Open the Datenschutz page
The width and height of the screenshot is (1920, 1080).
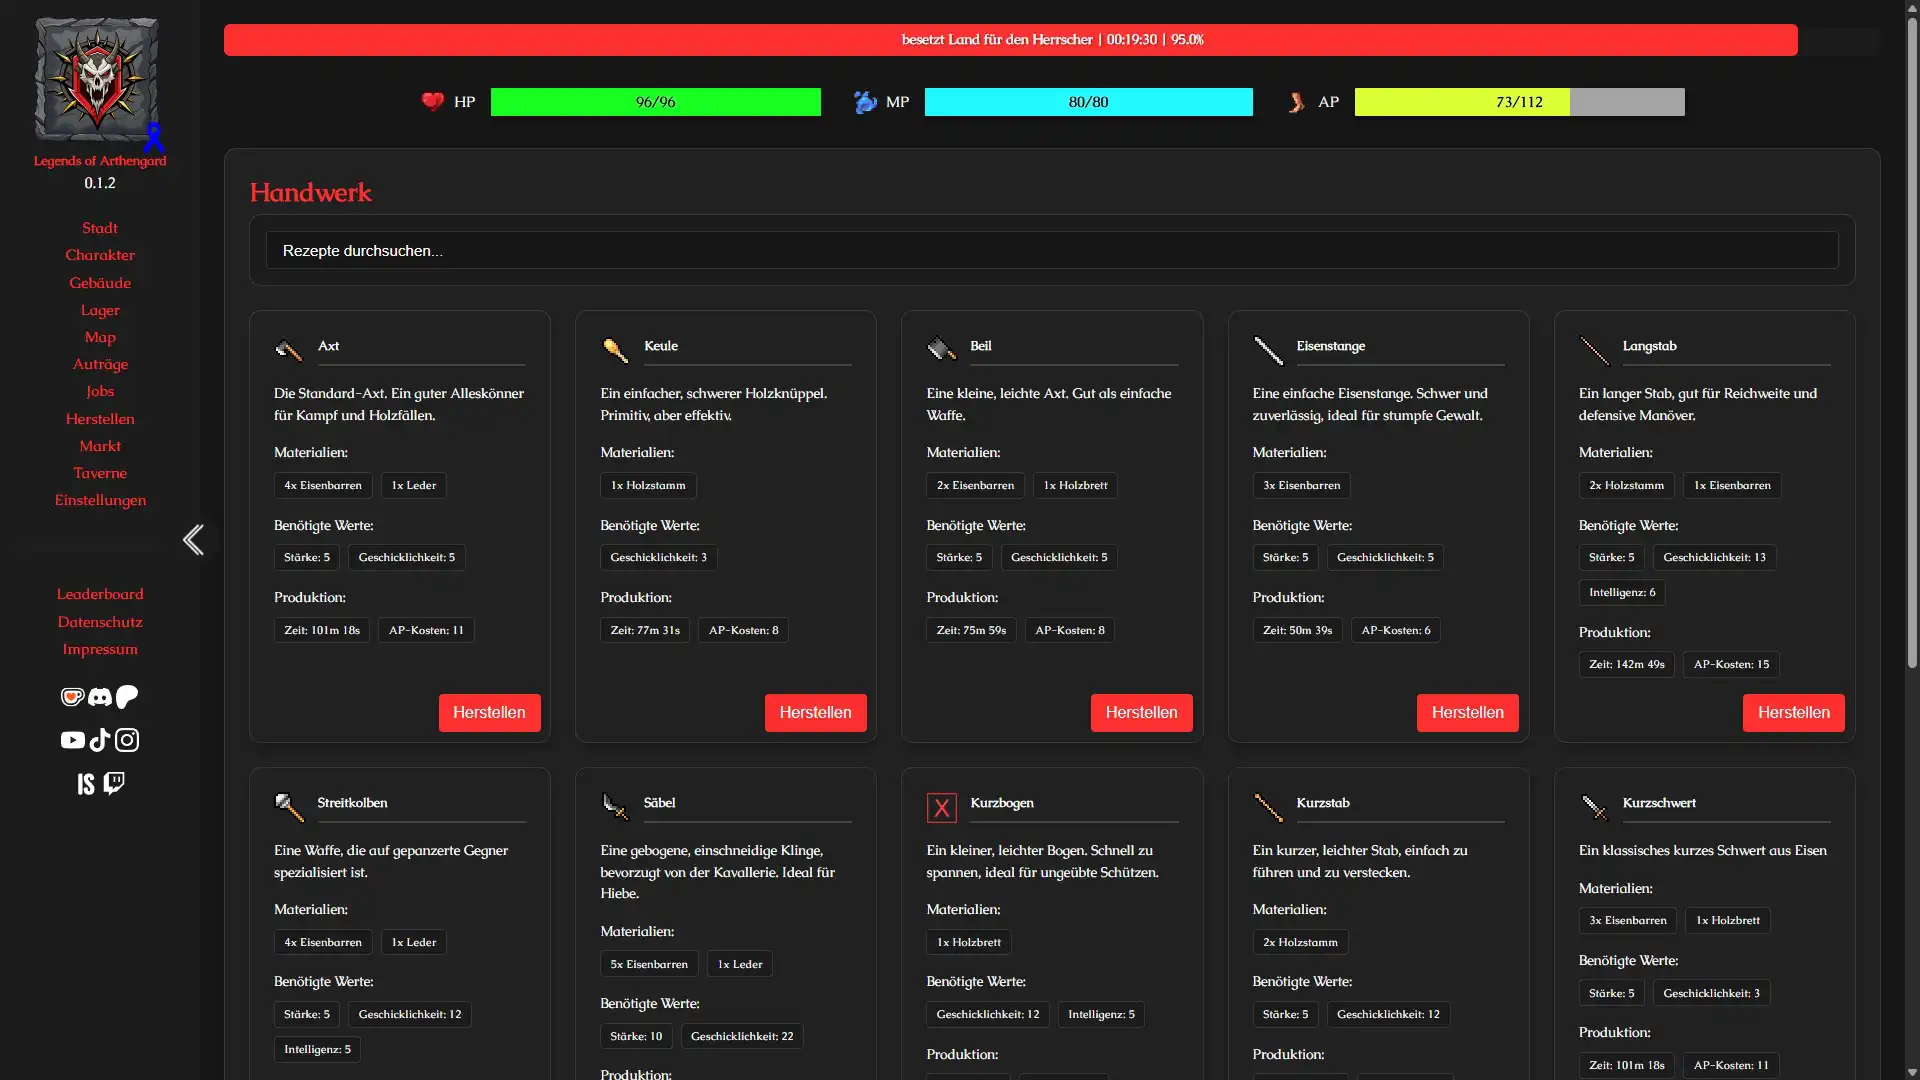pos(100,621)
